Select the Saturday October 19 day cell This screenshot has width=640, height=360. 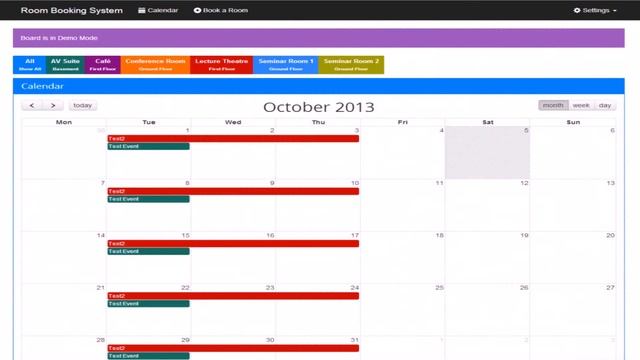(487, 258)
